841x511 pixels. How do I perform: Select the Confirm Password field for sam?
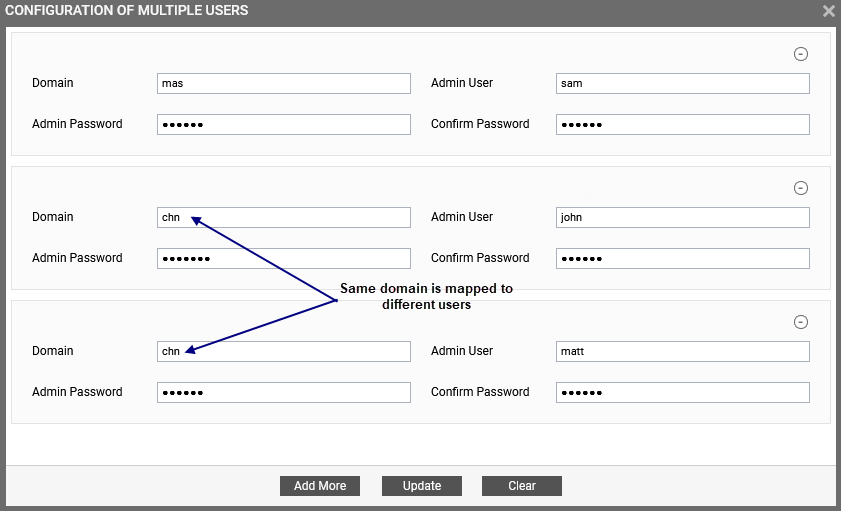[683, 124]
